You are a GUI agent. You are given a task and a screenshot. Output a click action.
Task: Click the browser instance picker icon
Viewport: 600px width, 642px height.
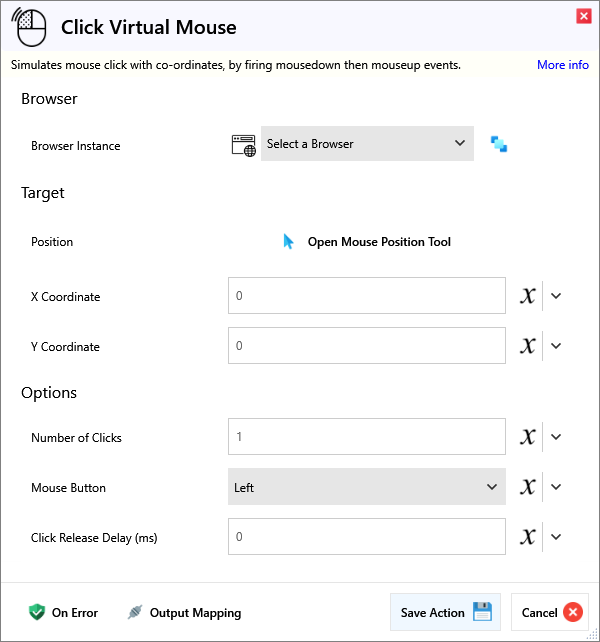coord(499,144)
